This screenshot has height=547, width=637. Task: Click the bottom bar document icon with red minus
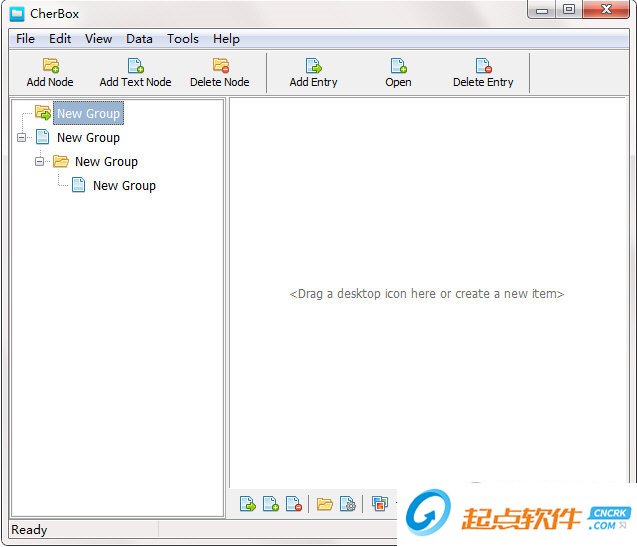(294, 504)
